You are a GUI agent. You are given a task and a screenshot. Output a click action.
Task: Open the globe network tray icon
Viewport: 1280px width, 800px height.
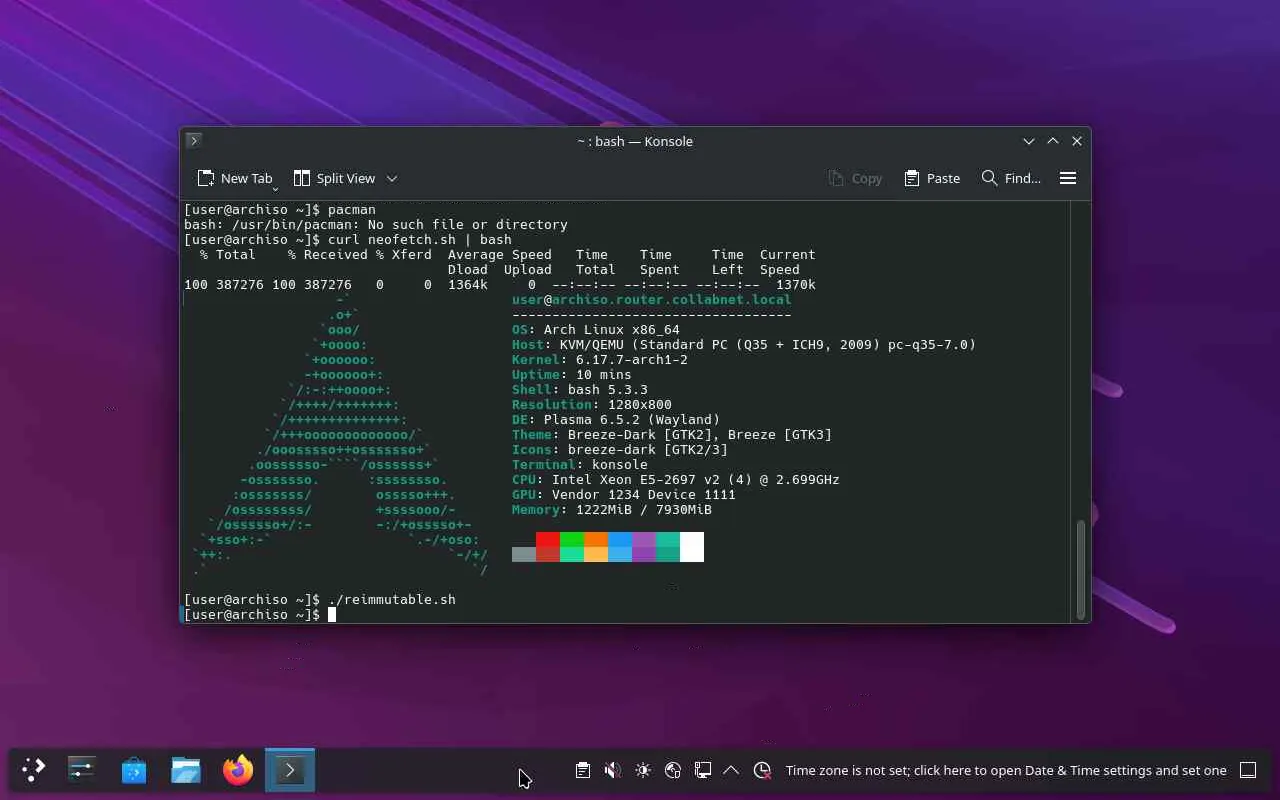point(673,770)
